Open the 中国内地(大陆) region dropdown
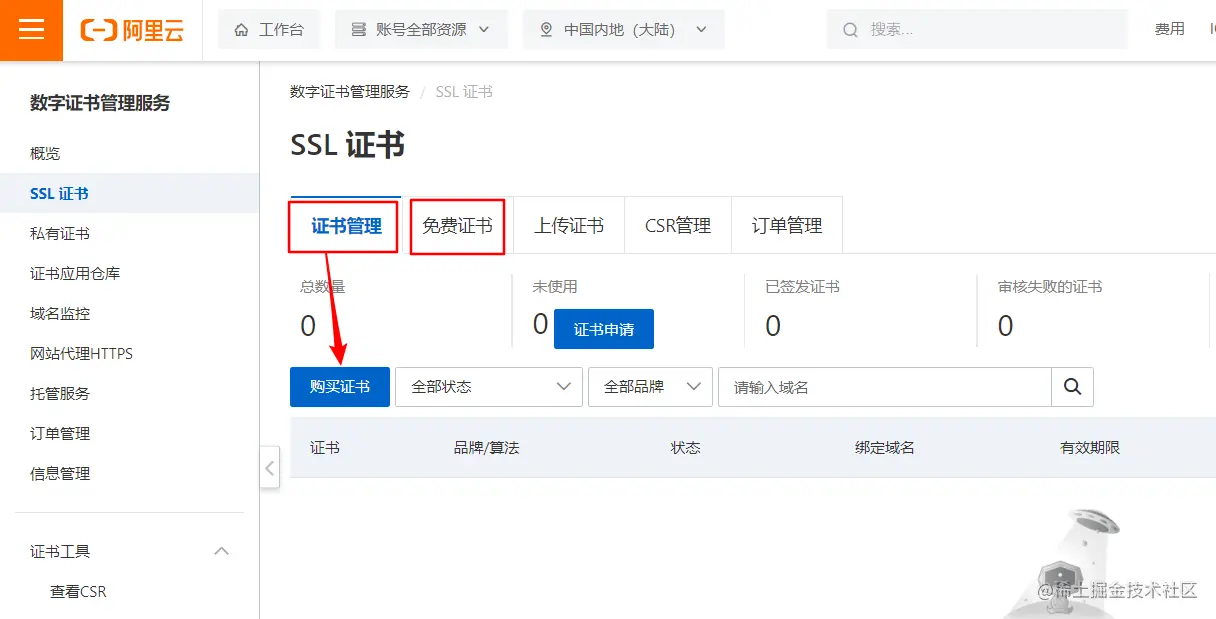Image resolution: width=1216 pixels, height=619 pixels. [623, 30]
